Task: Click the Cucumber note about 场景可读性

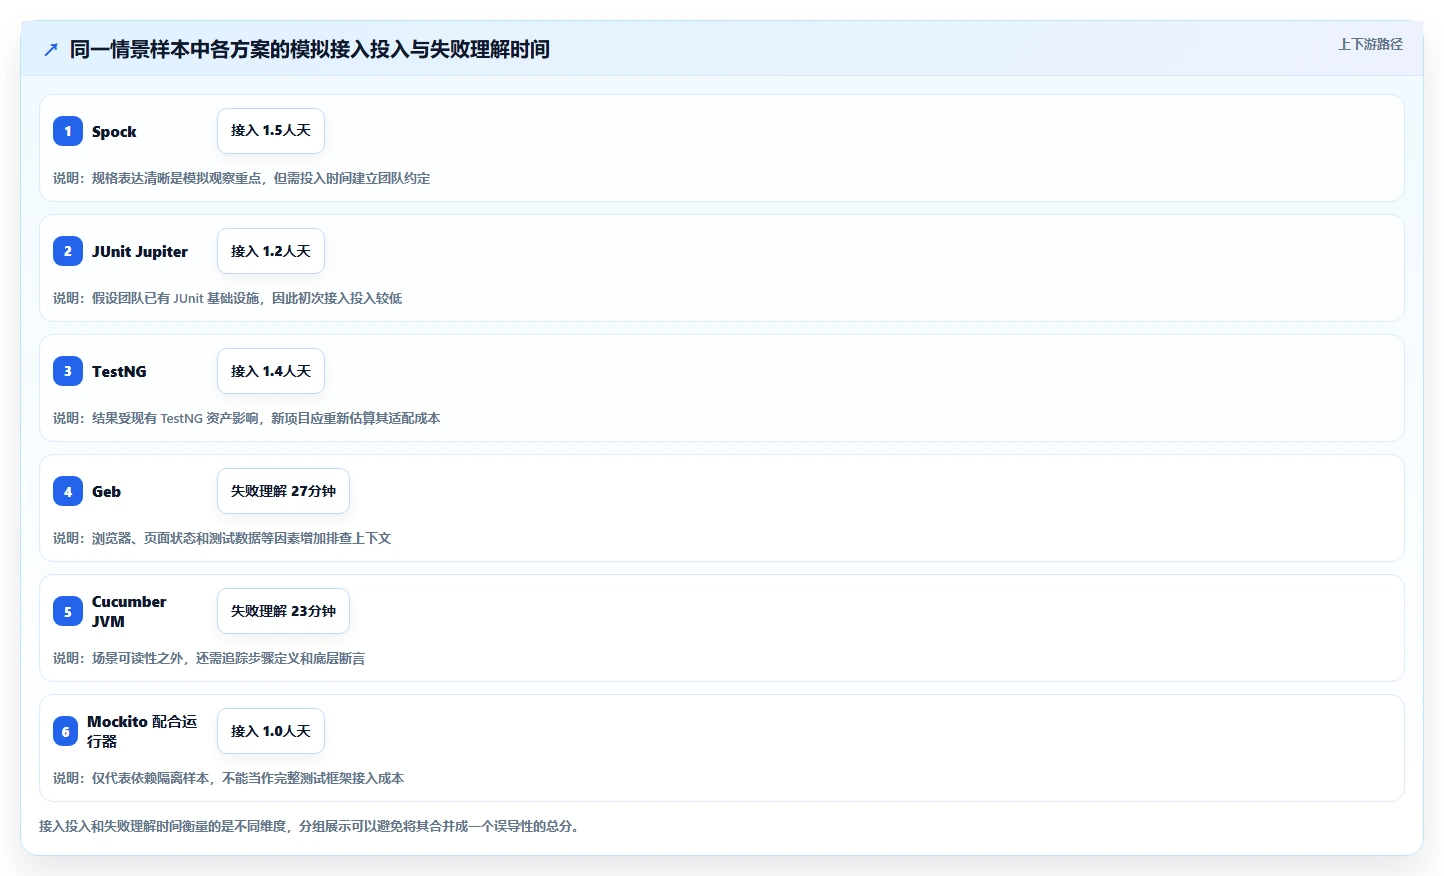Action: click(x=209, y=658)
